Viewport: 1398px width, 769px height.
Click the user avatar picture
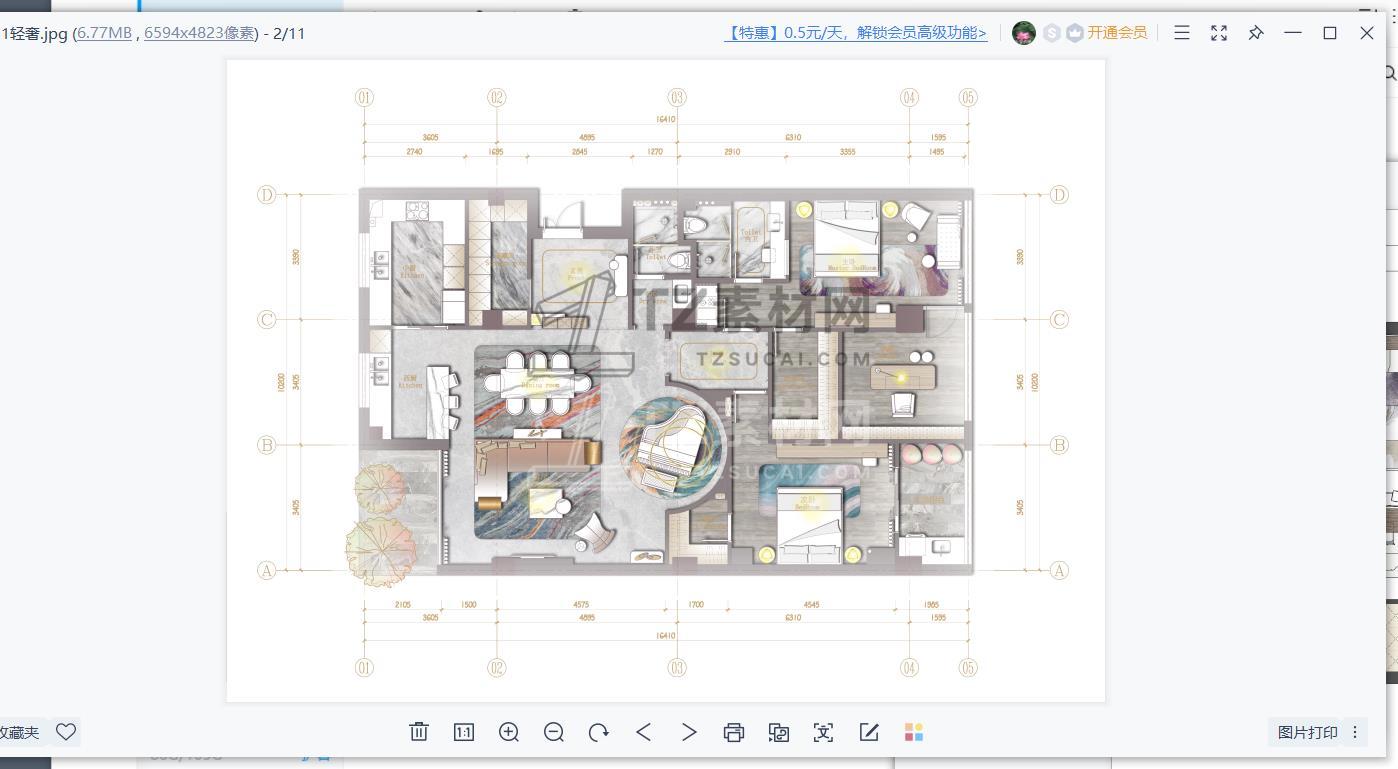(1024, 33)
